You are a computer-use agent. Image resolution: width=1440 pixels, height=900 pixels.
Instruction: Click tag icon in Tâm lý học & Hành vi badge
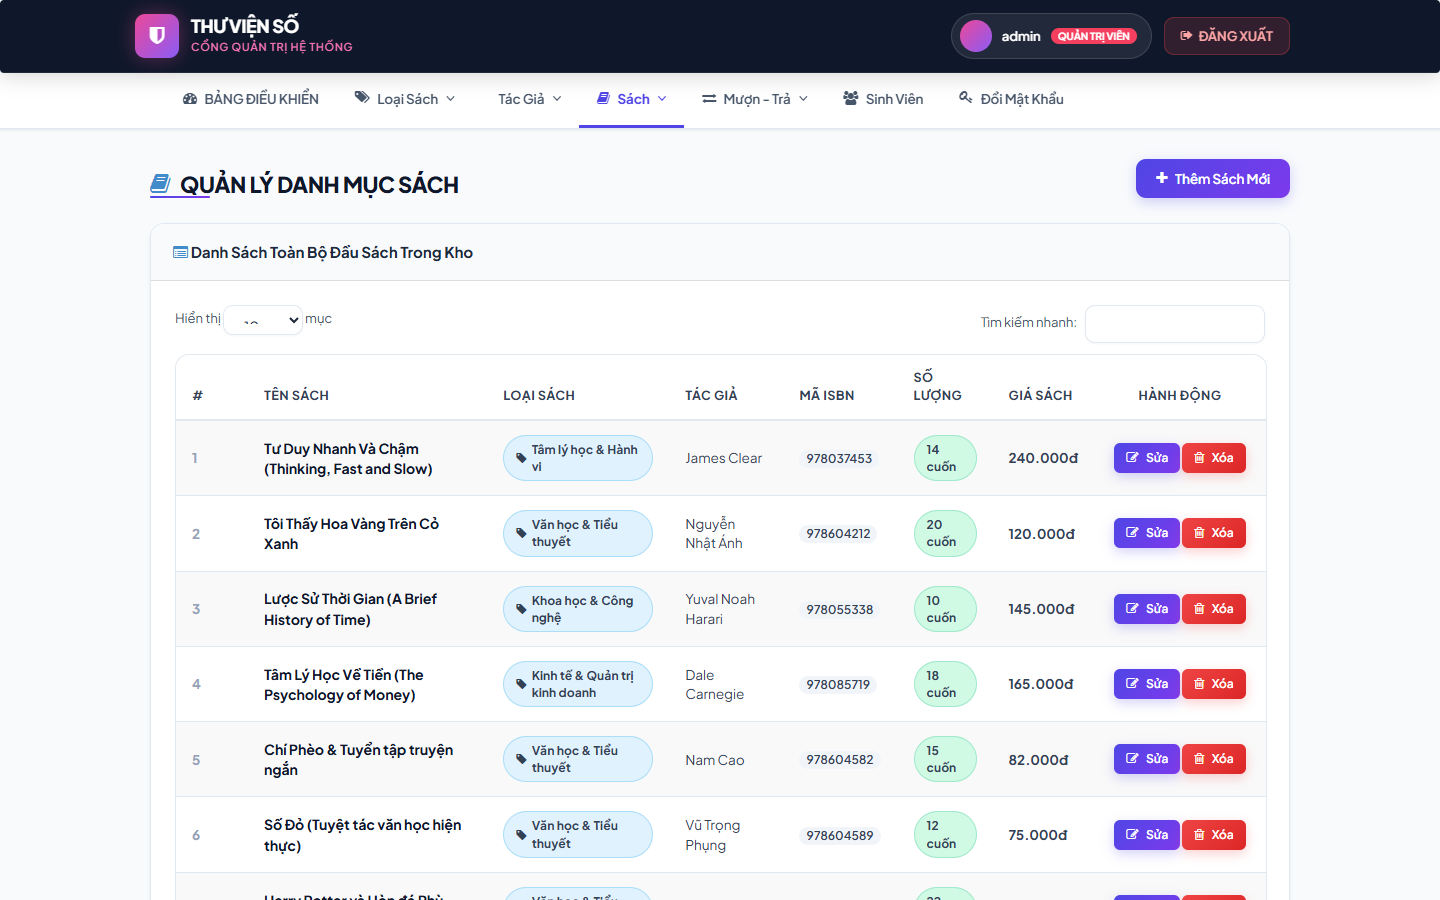pyautogui.click(x=521, y=458)
